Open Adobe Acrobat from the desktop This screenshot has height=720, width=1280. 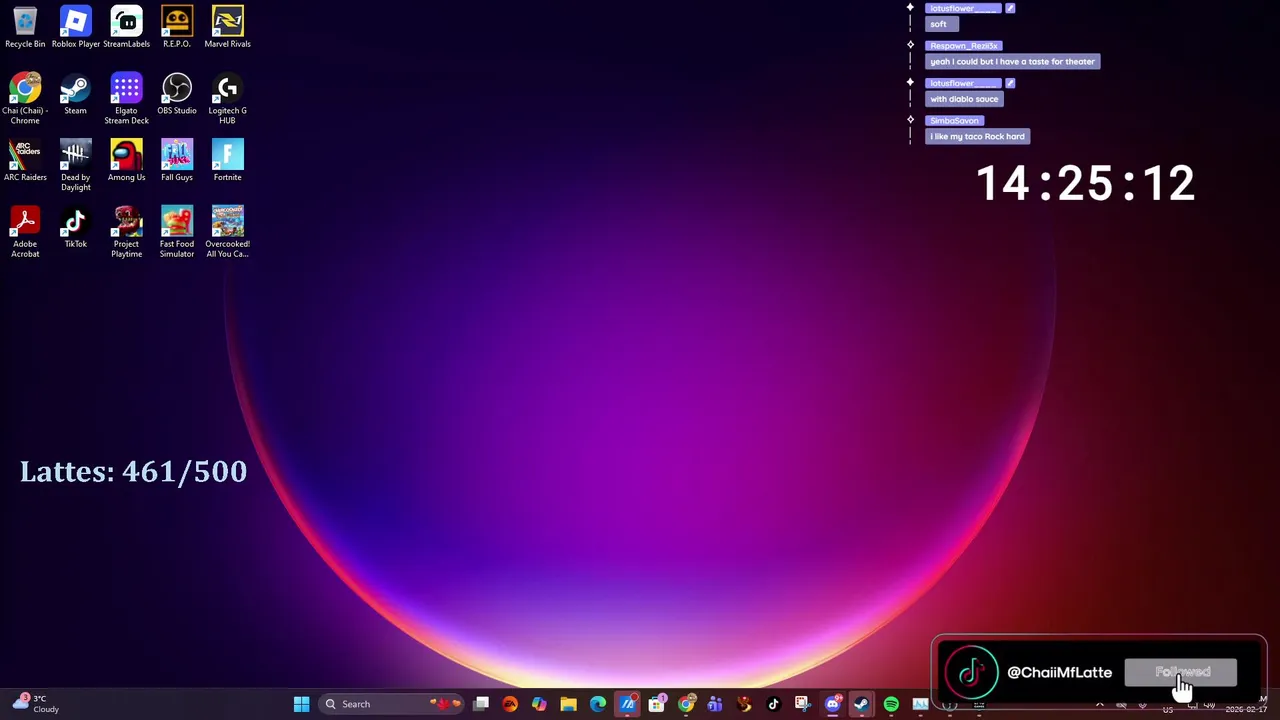25,232
